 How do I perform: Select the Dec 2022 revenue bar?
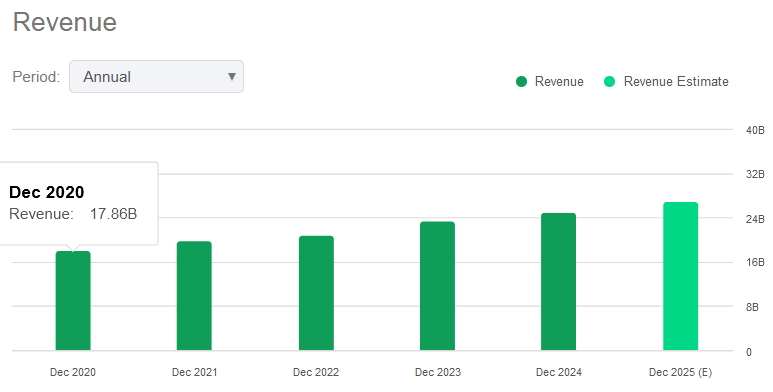pos(316,293)
